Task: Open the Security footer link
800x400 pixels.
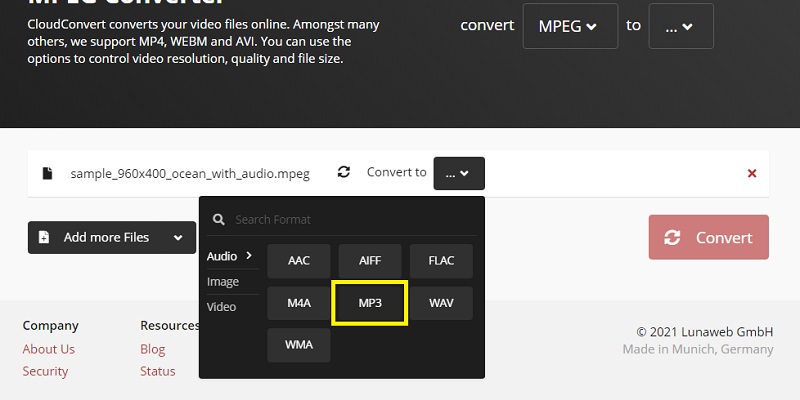Action: tap(45, 371)
